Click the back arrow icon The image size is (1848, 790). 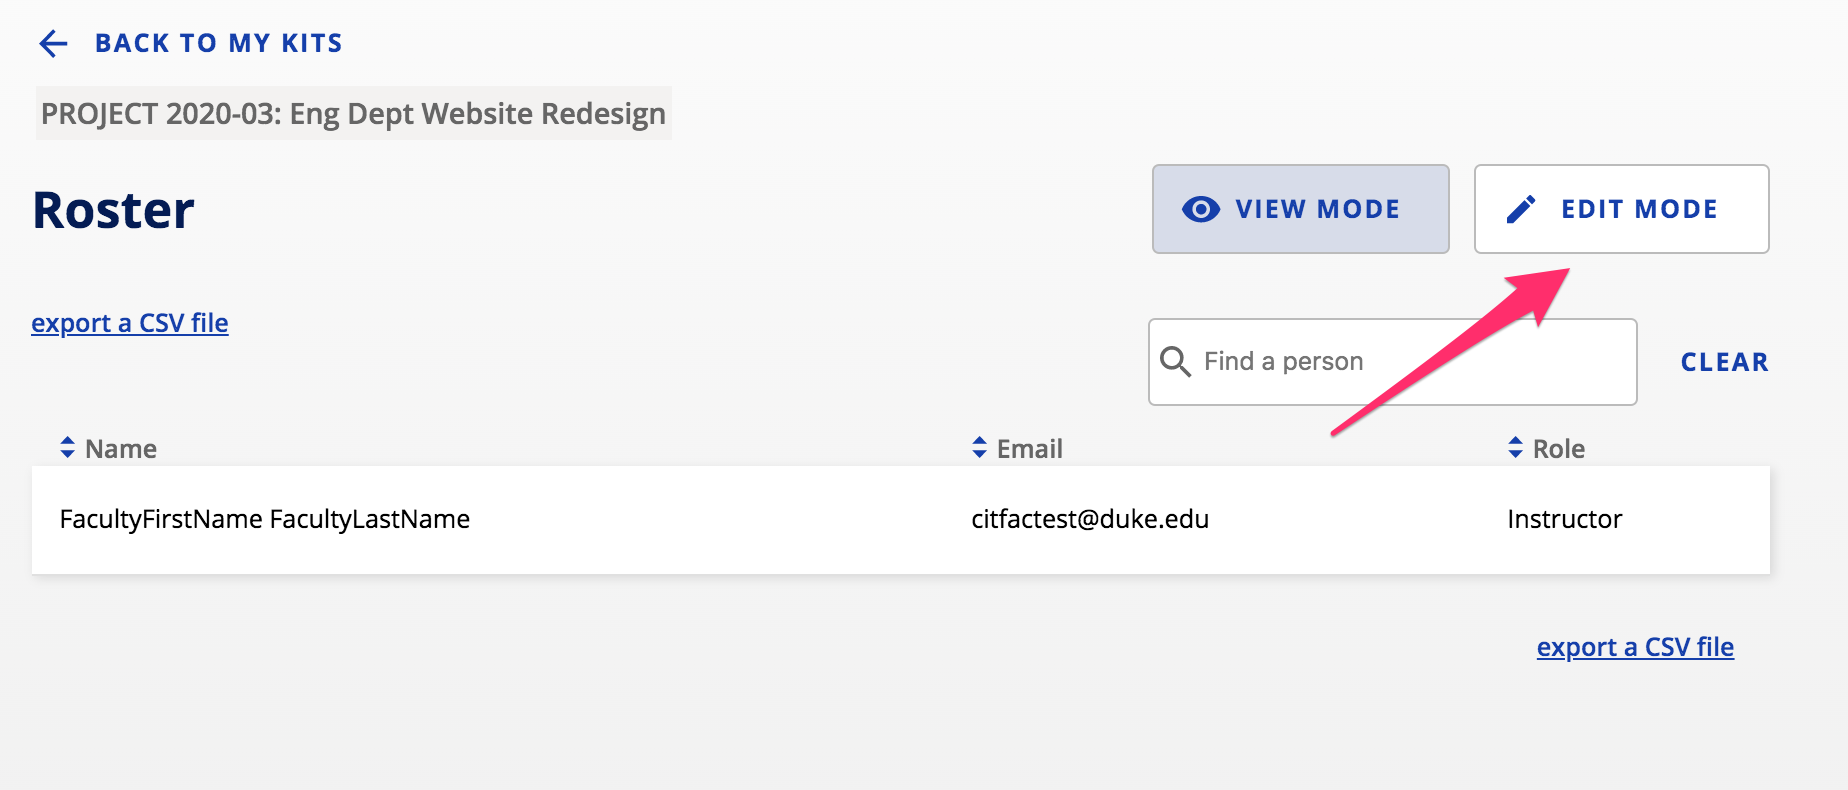click(53, 43)
